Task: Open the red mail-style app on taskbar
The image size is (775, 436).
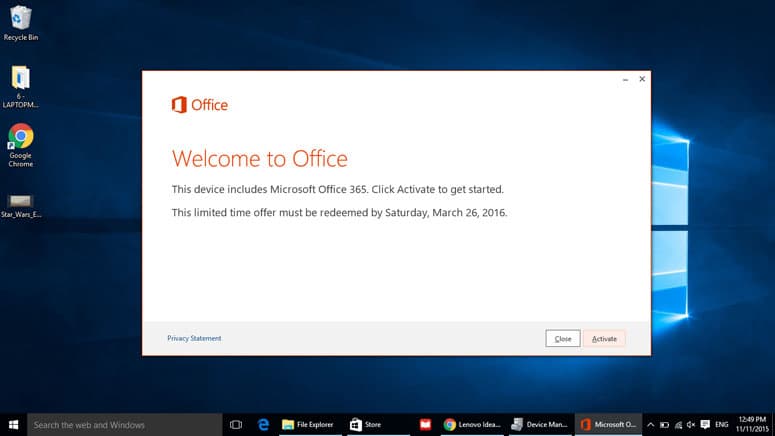Action: point(425,425)
